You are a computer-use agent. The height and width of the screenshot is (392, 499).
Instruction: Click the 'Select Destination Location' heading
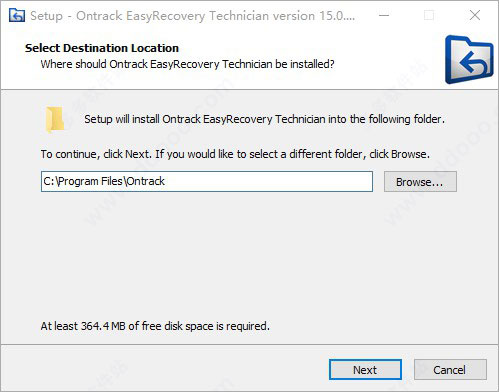102,48
